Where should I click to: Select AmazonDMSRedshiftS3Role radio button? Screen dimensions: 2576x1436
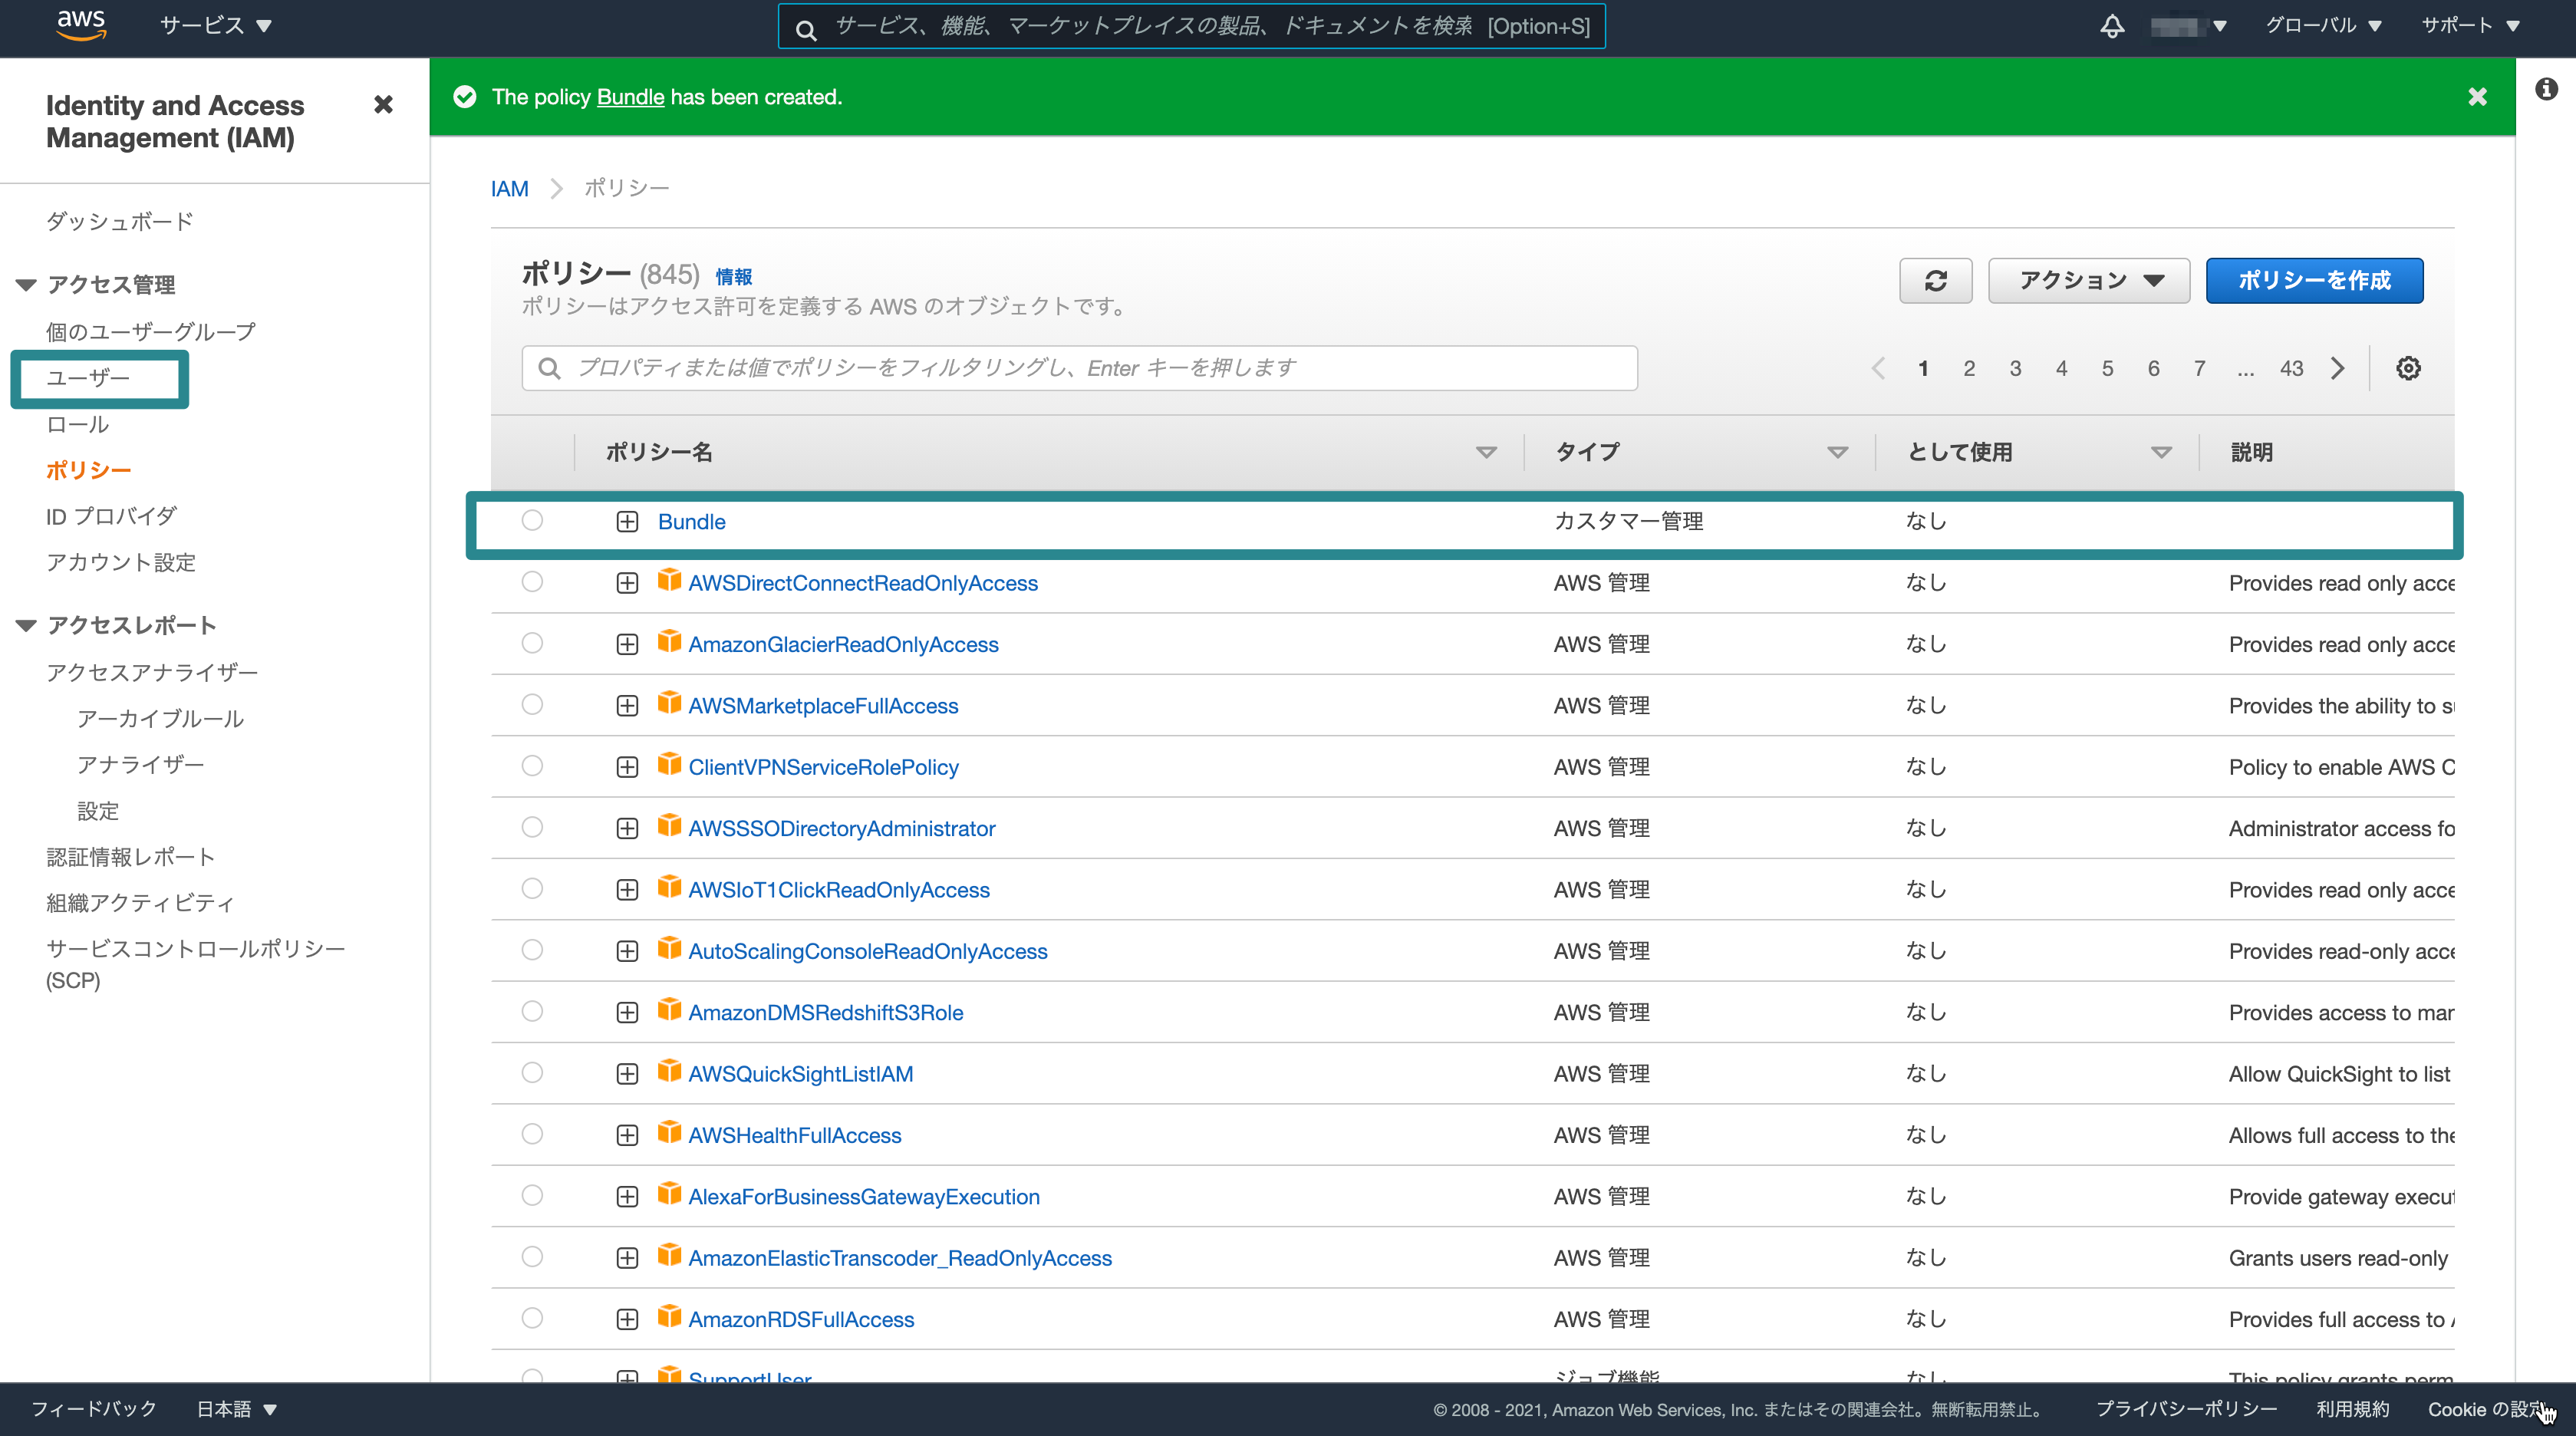pyautogui.click(x=532, y=1011)
